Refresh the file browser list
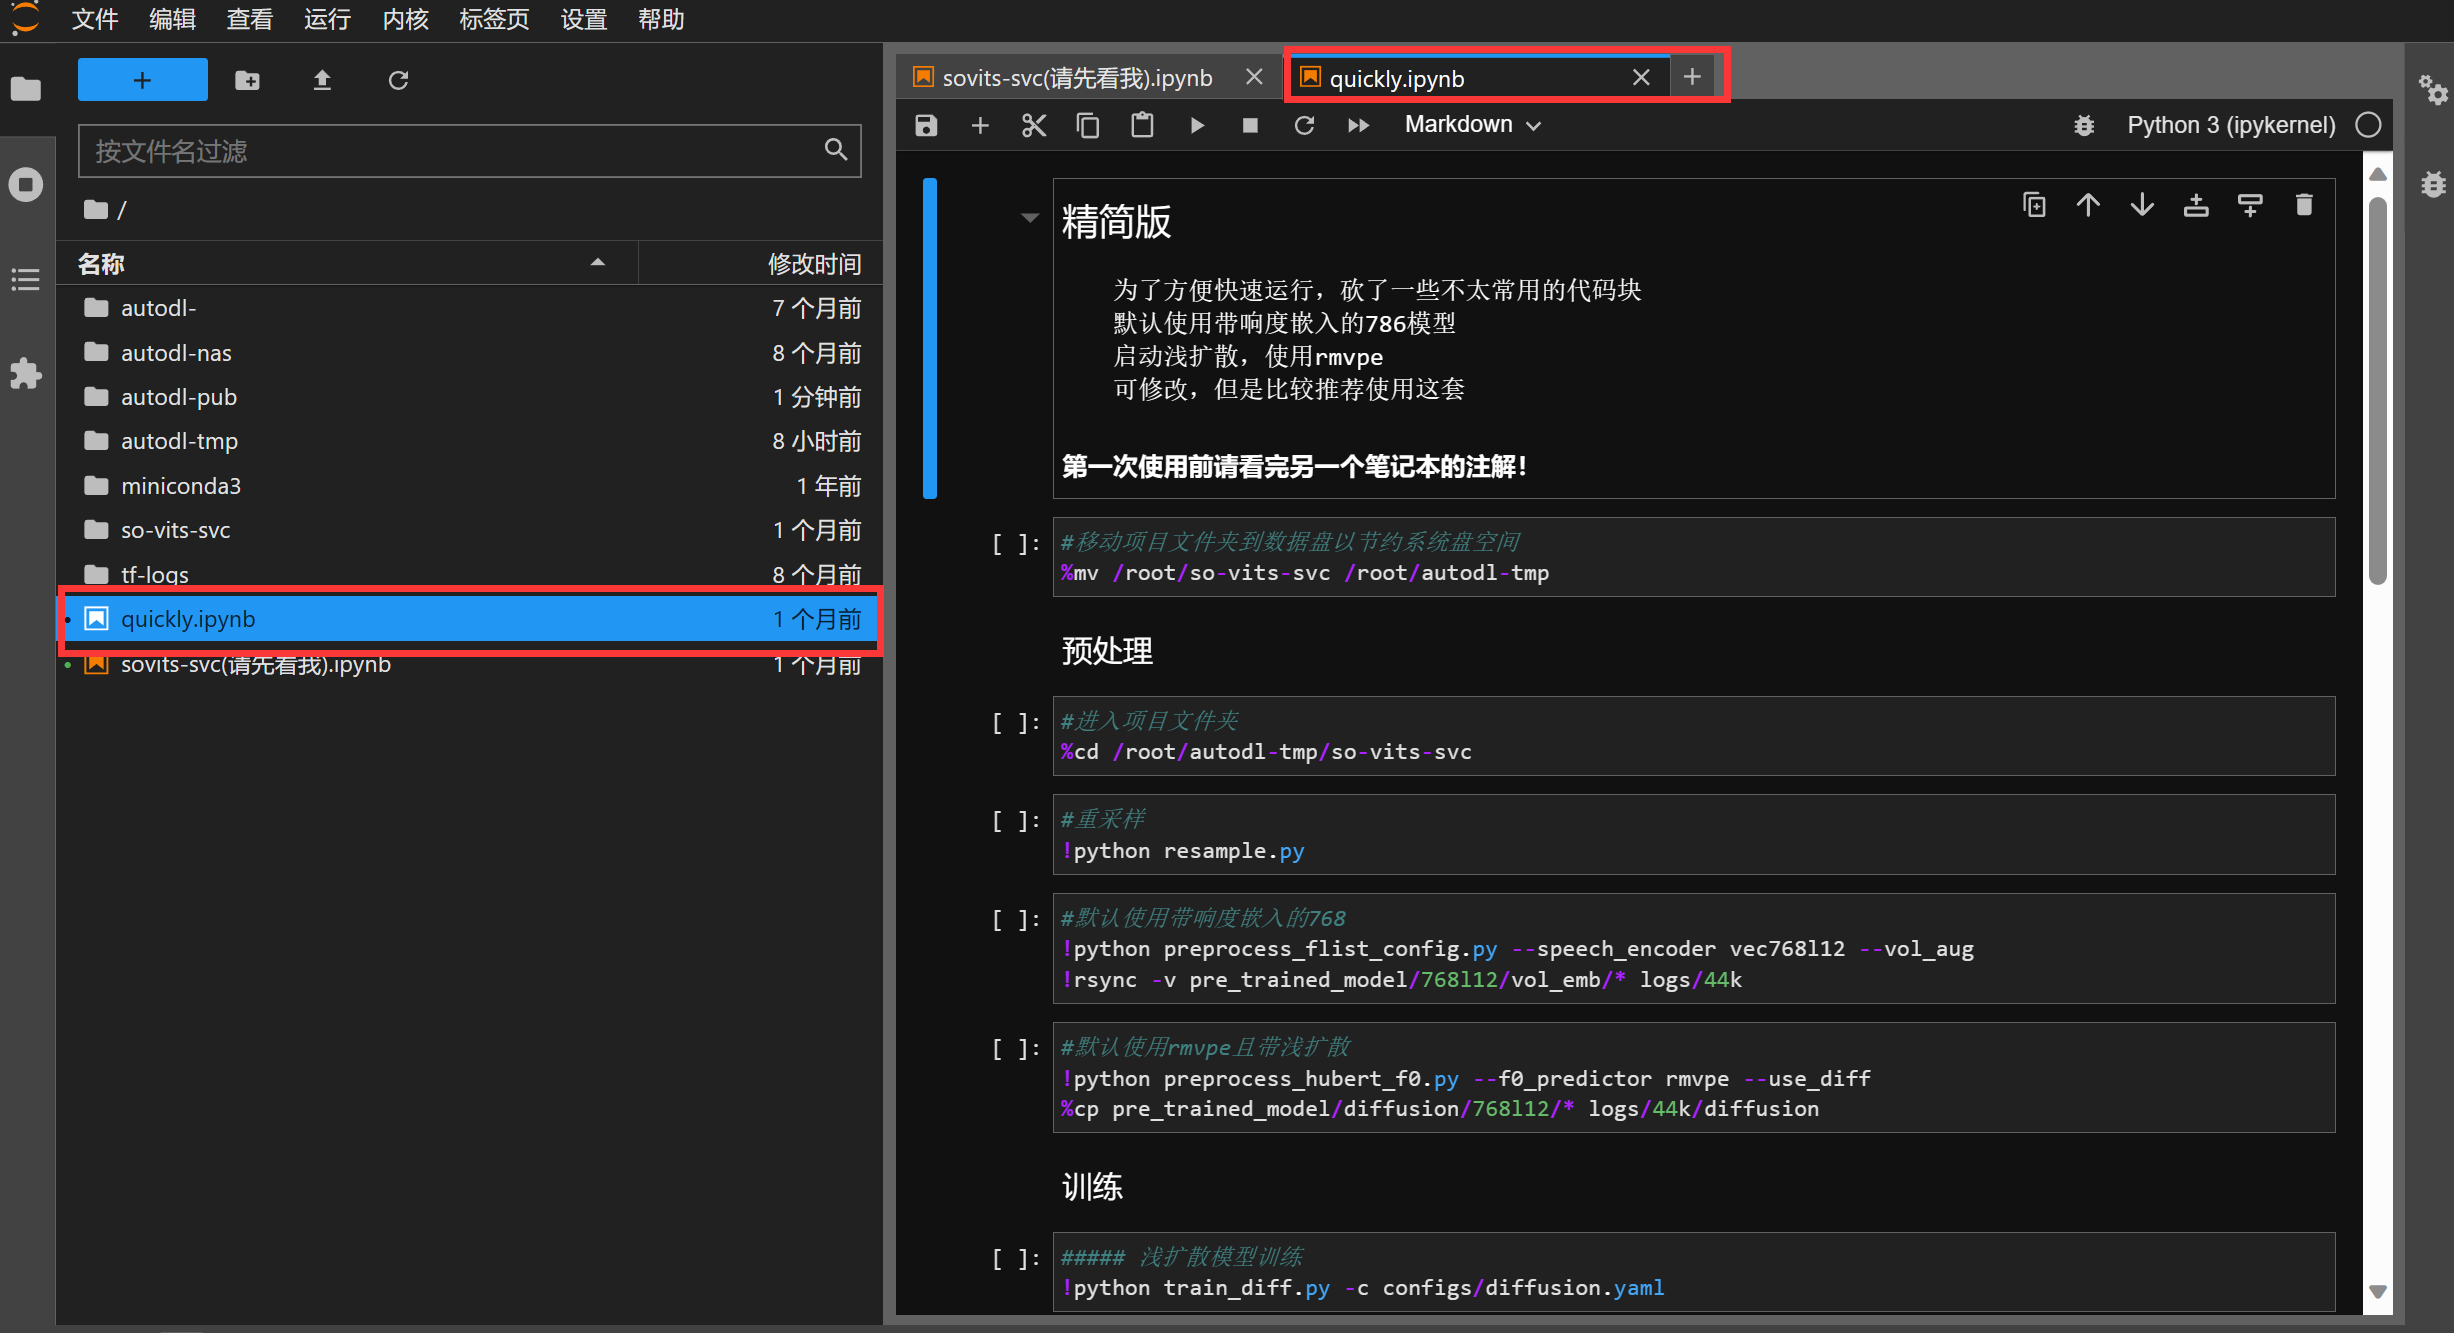The image size is (2454, 1333). tap(398, 80)
